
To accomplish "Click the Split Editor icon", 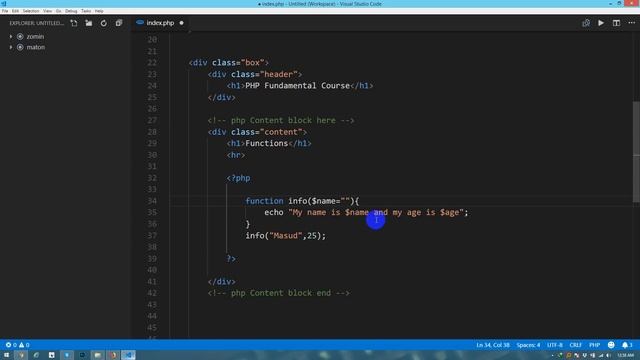I will click(x=616, y=23).
